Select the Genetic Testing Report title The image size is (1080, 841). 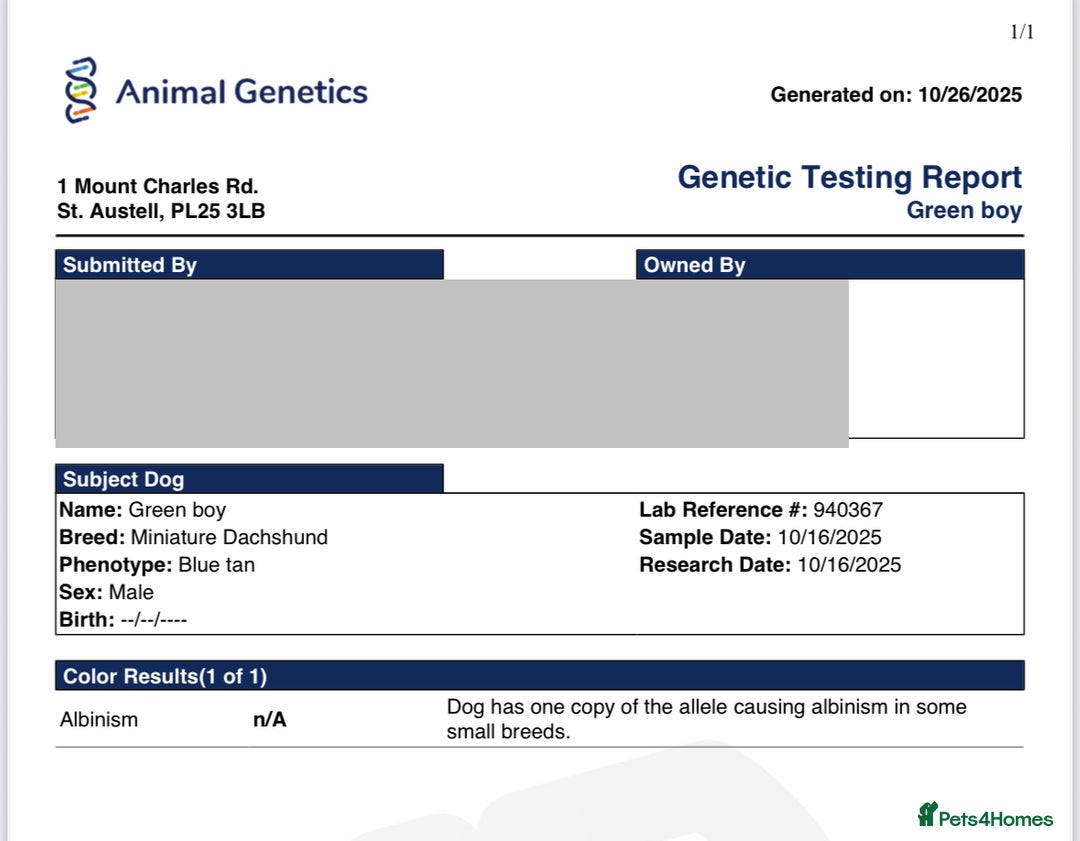(849, 177)
